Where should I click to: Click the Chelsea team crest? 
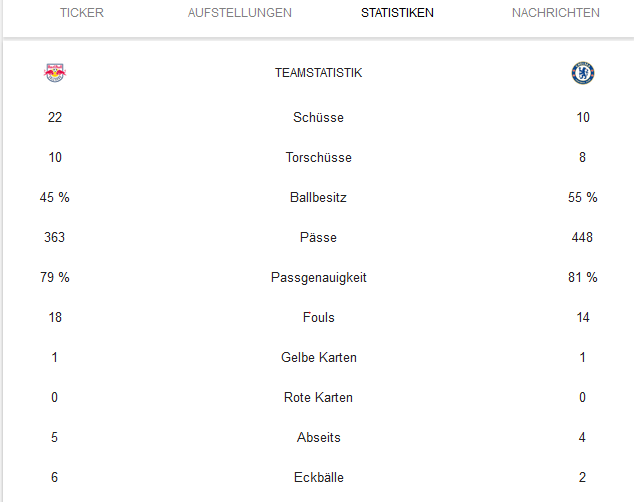pyautogui.click(x=583, y=73)
